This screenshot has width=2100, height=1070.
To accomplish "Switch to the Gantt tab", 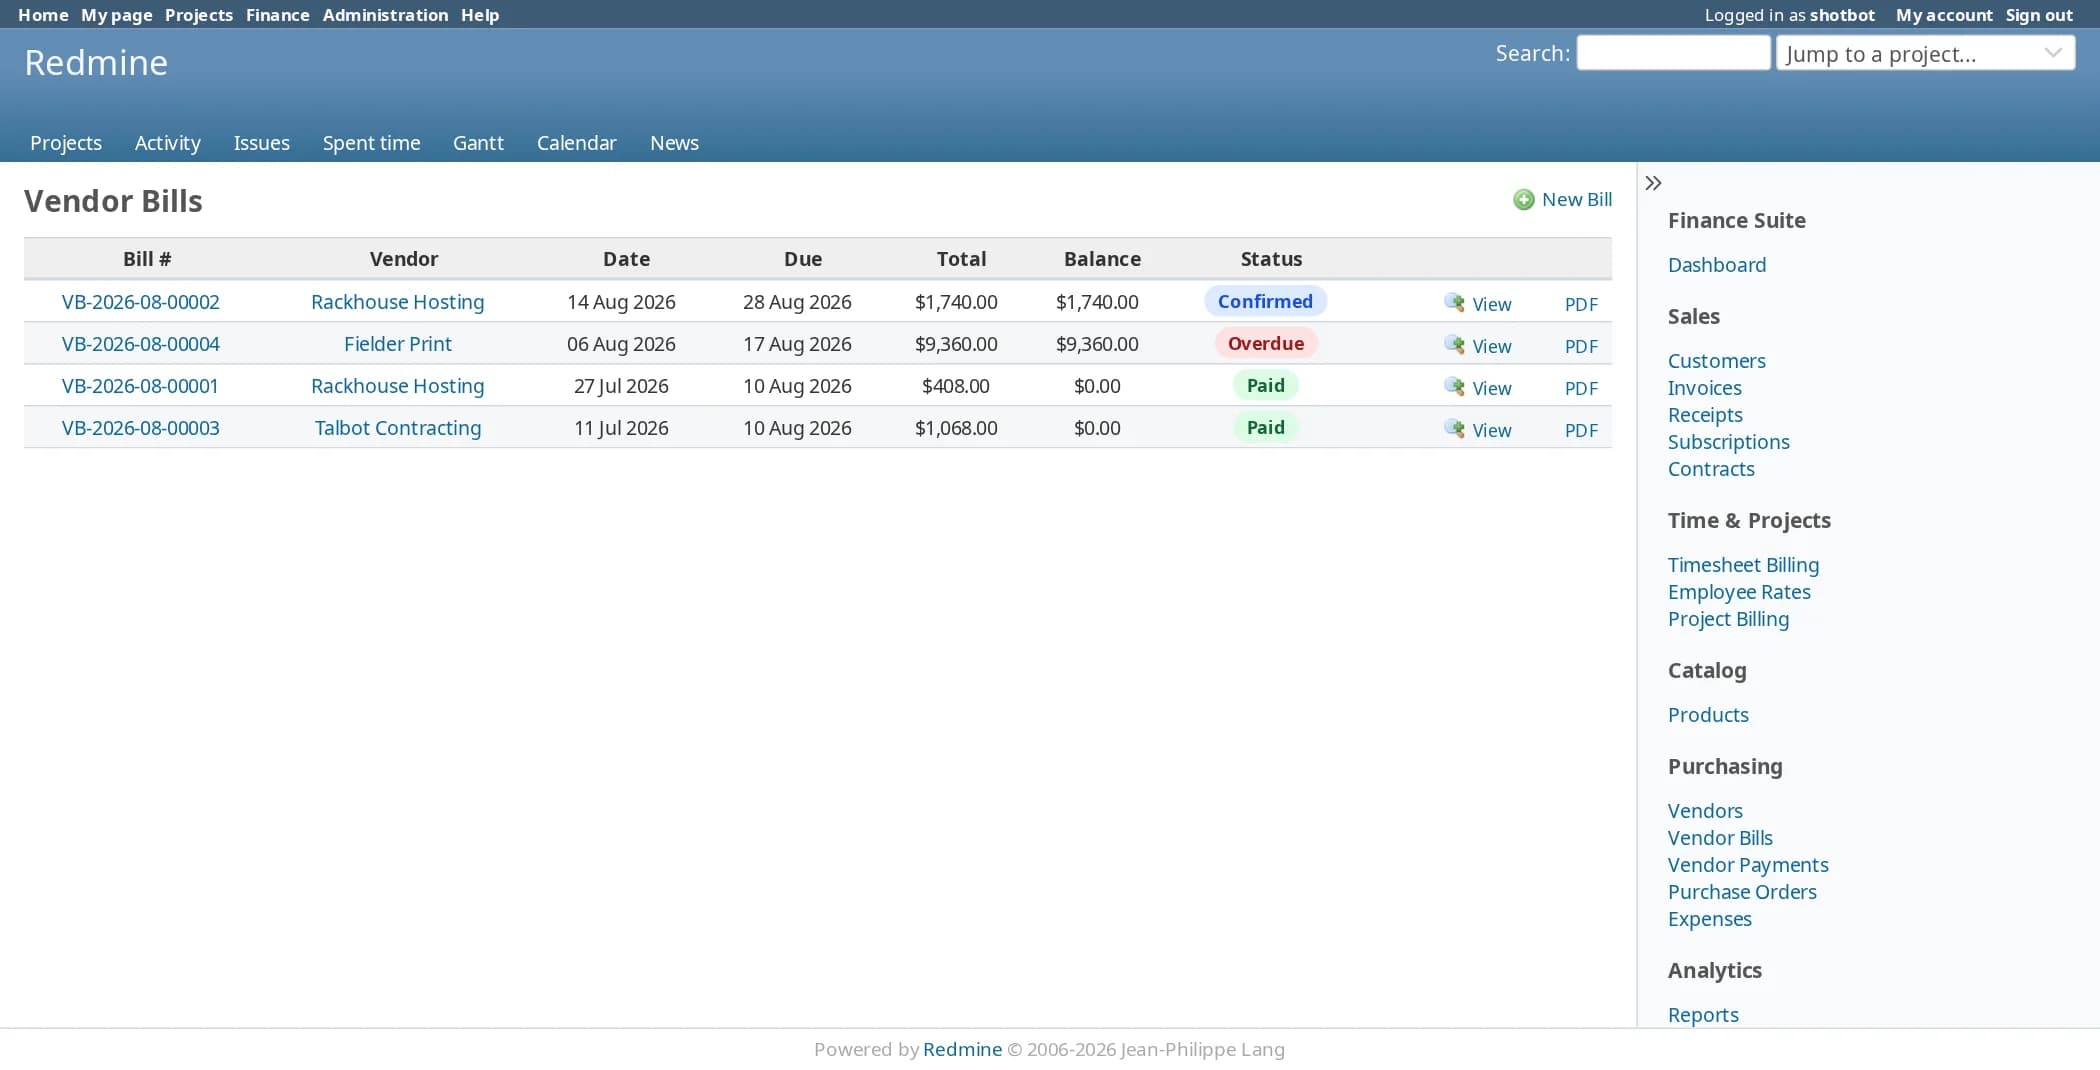I will [478, 143].
